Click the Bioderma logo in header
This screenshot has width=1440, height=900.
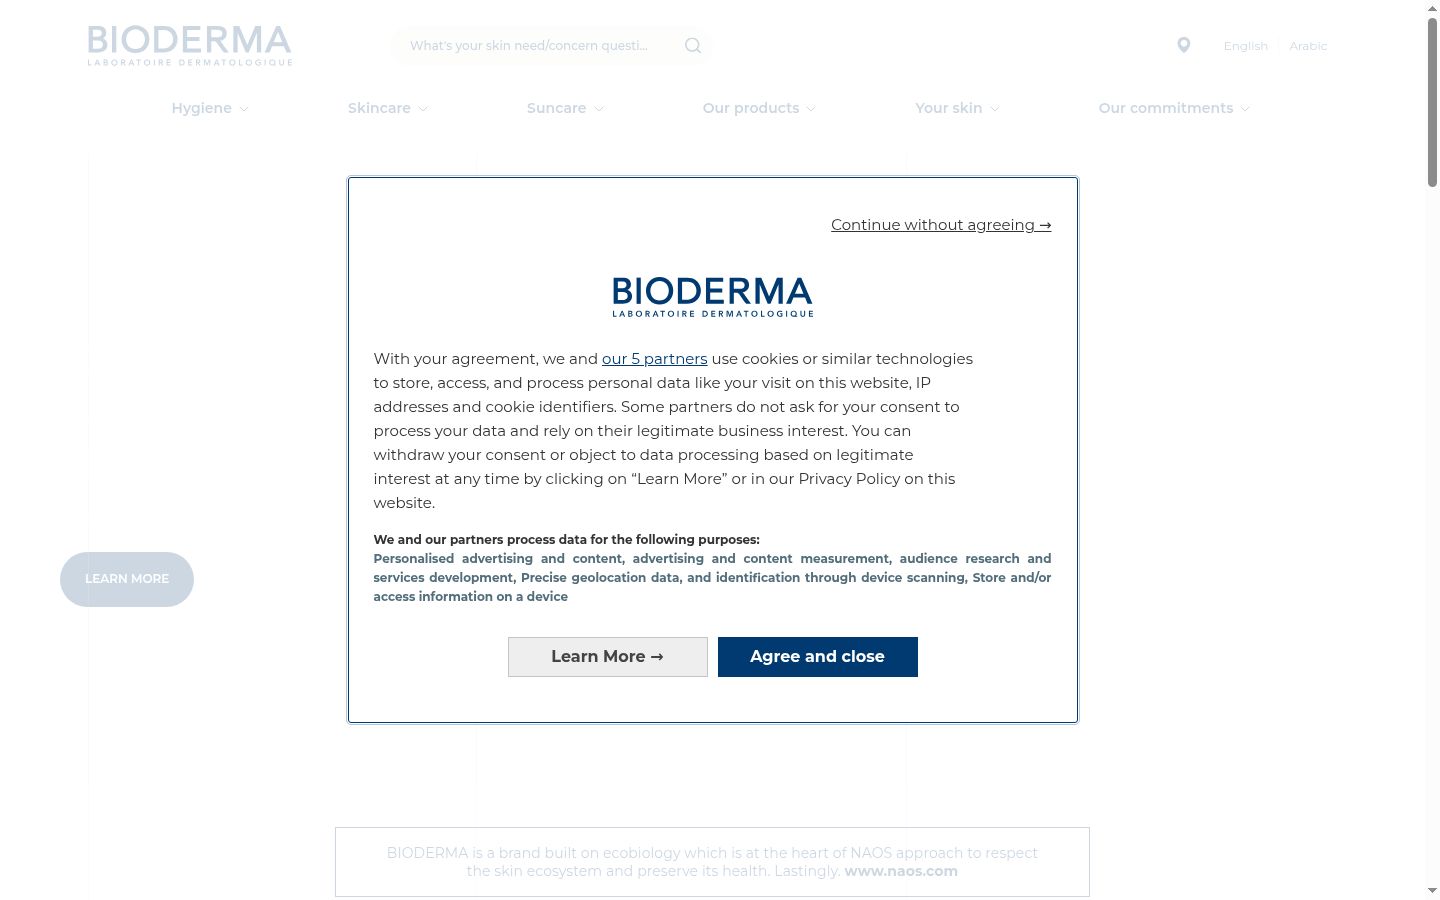[190, 46]
